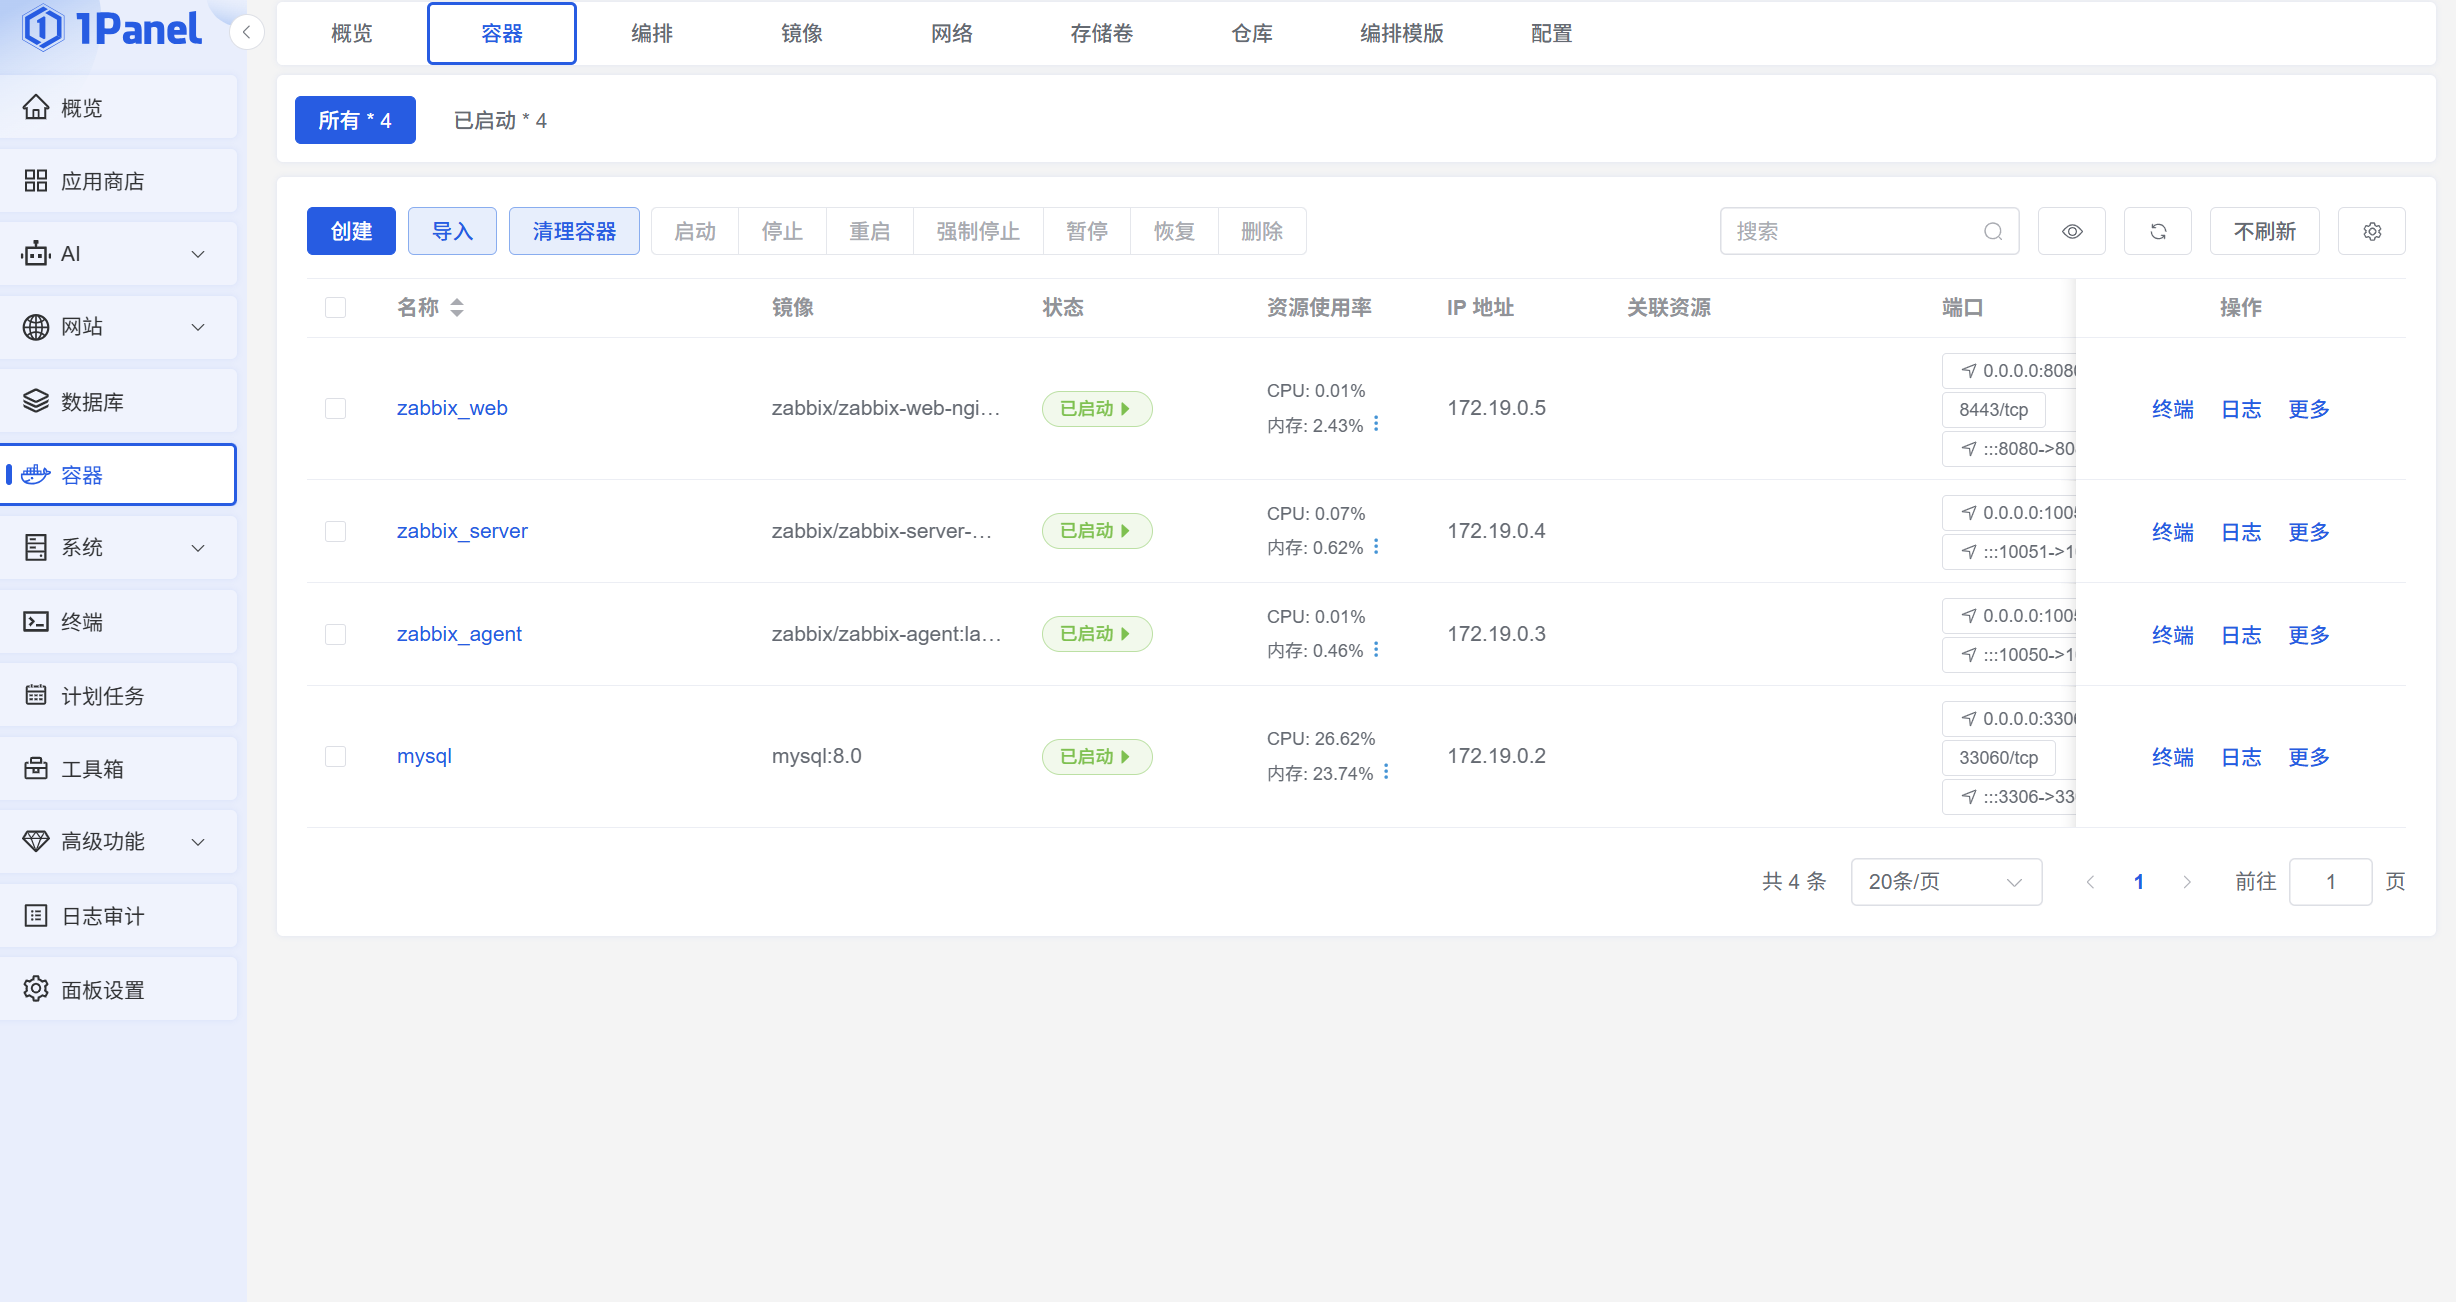Toggle the select-all checkbox in the table header
2456x1302 pixels.
(x=336, y=308)
